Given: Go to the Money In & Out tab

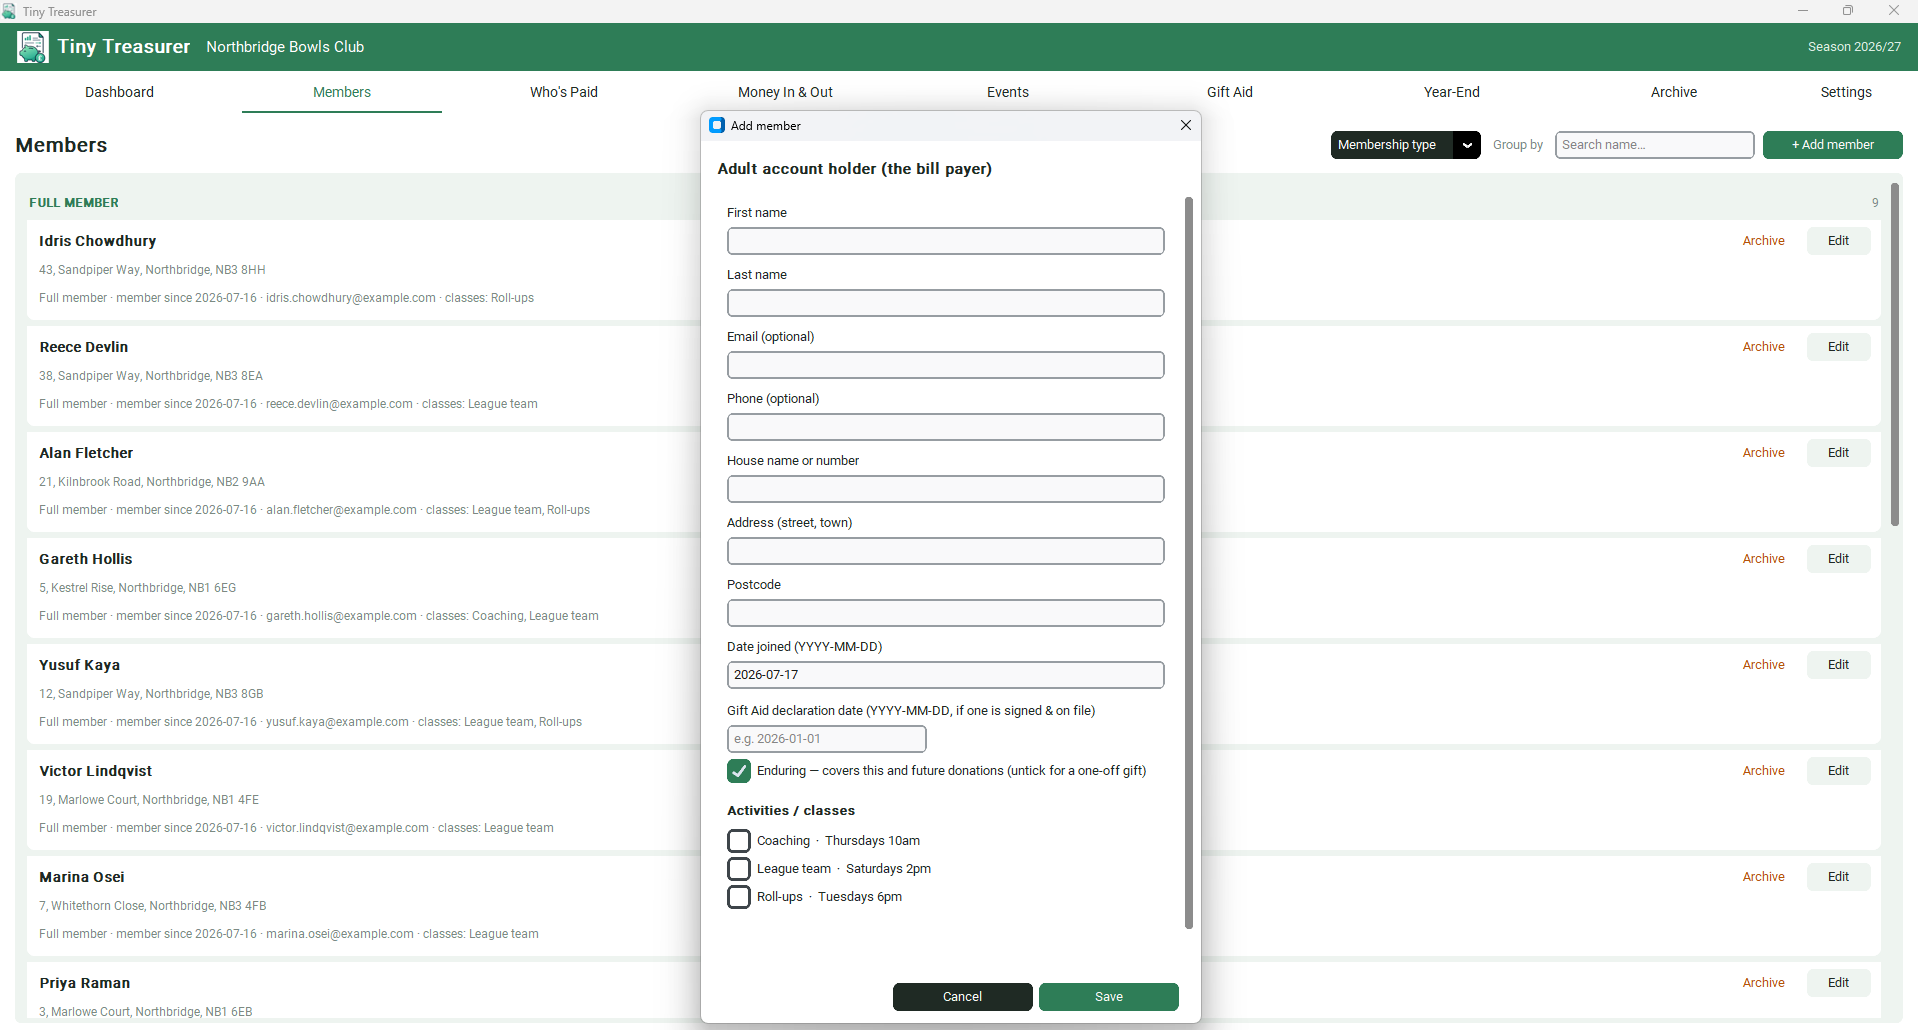Looking at the screenshot, I should pyautogui.click(x=785, y=92).
